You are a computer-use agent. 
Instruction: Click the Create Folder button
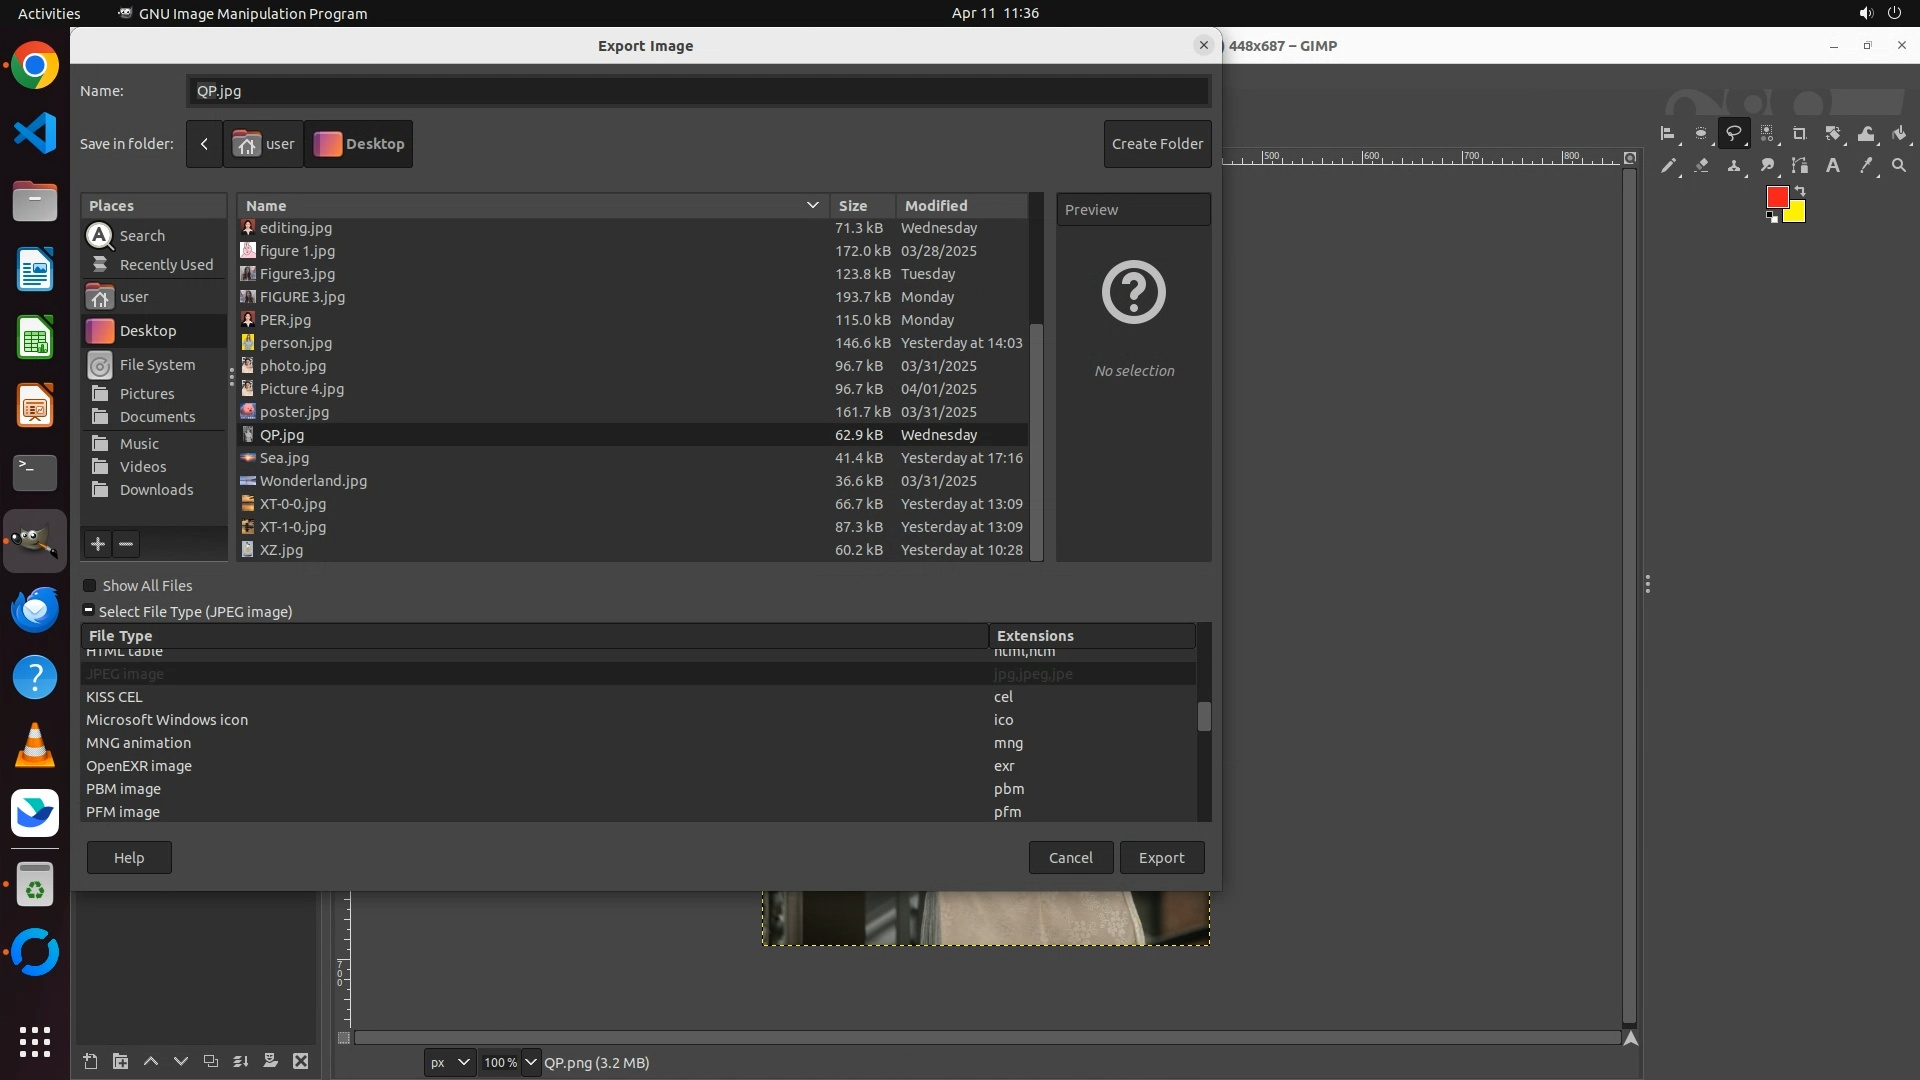coord(1157,144)
